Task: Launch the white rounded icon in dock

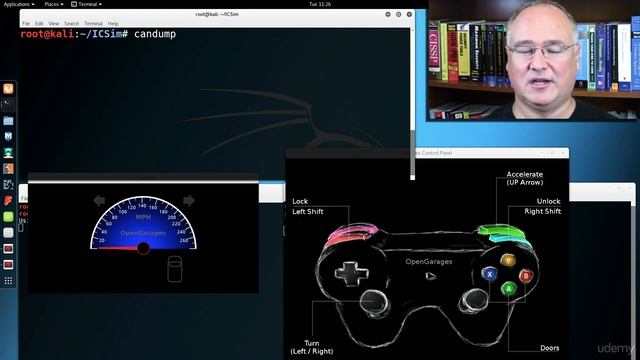Action: [x=8, y=233]
